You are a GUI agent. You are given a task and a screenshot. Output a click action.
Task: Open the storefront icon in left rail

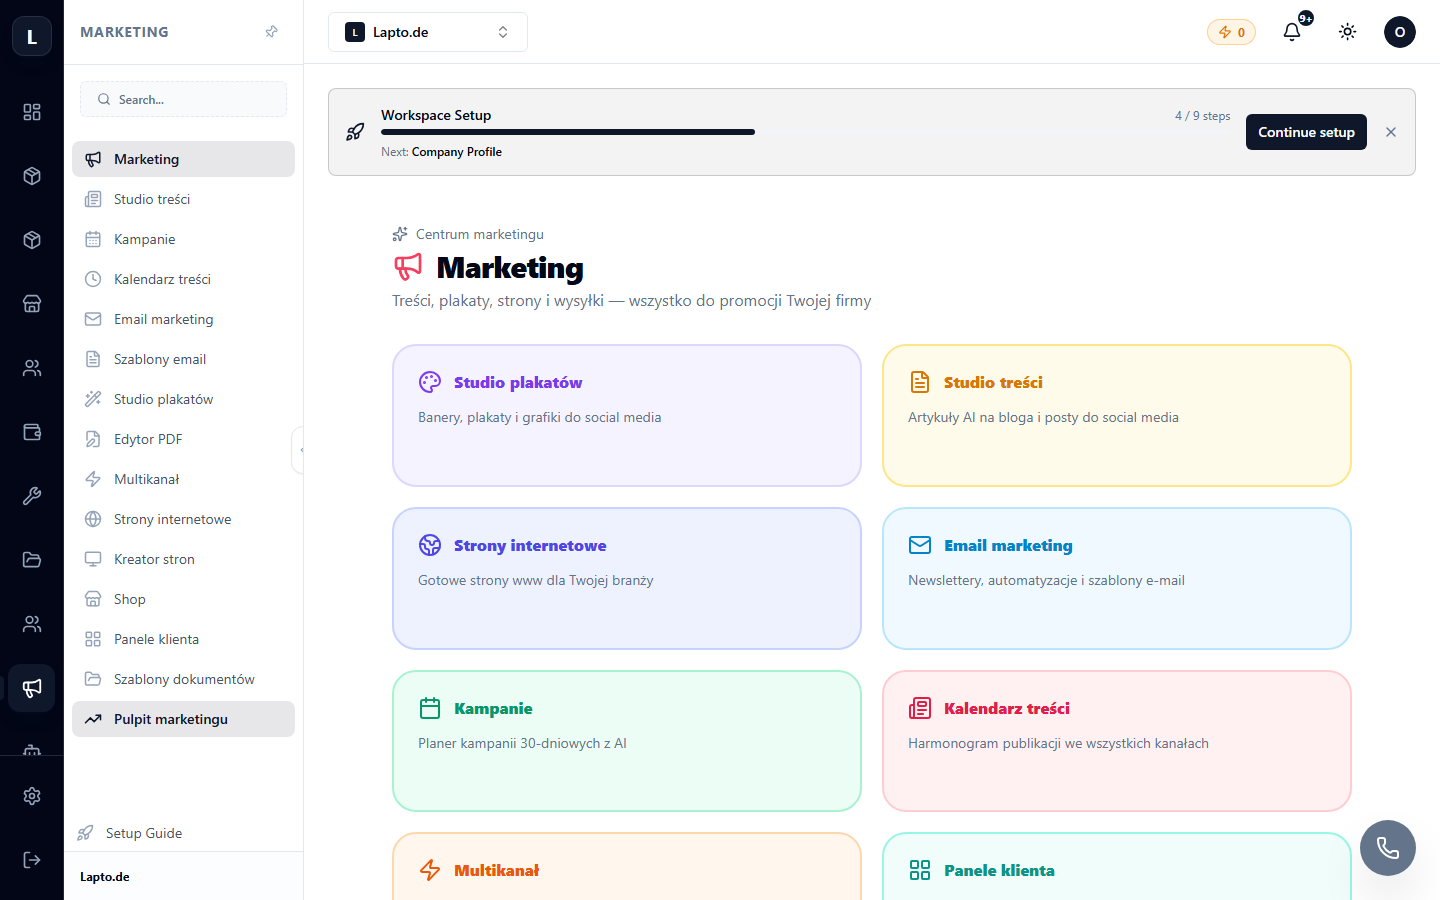click(x=32, y=304)
